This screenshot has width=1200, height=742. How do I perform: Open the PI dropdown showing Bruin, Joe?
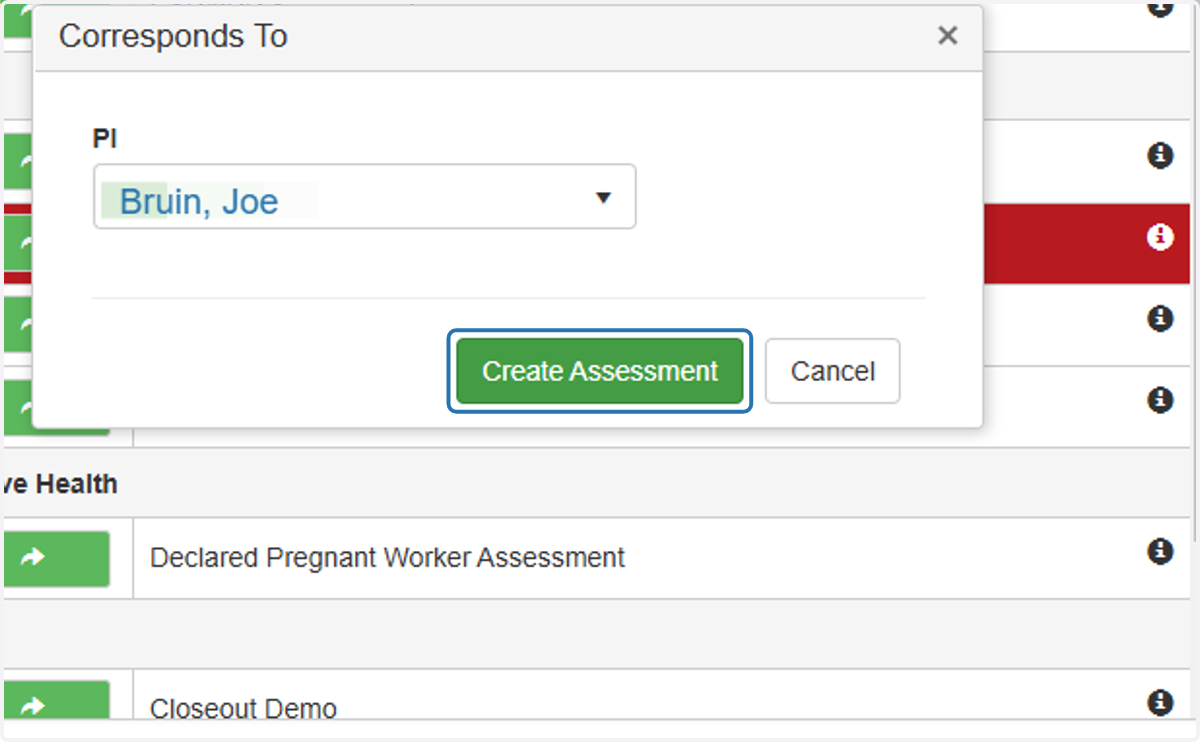click(365, 197)
